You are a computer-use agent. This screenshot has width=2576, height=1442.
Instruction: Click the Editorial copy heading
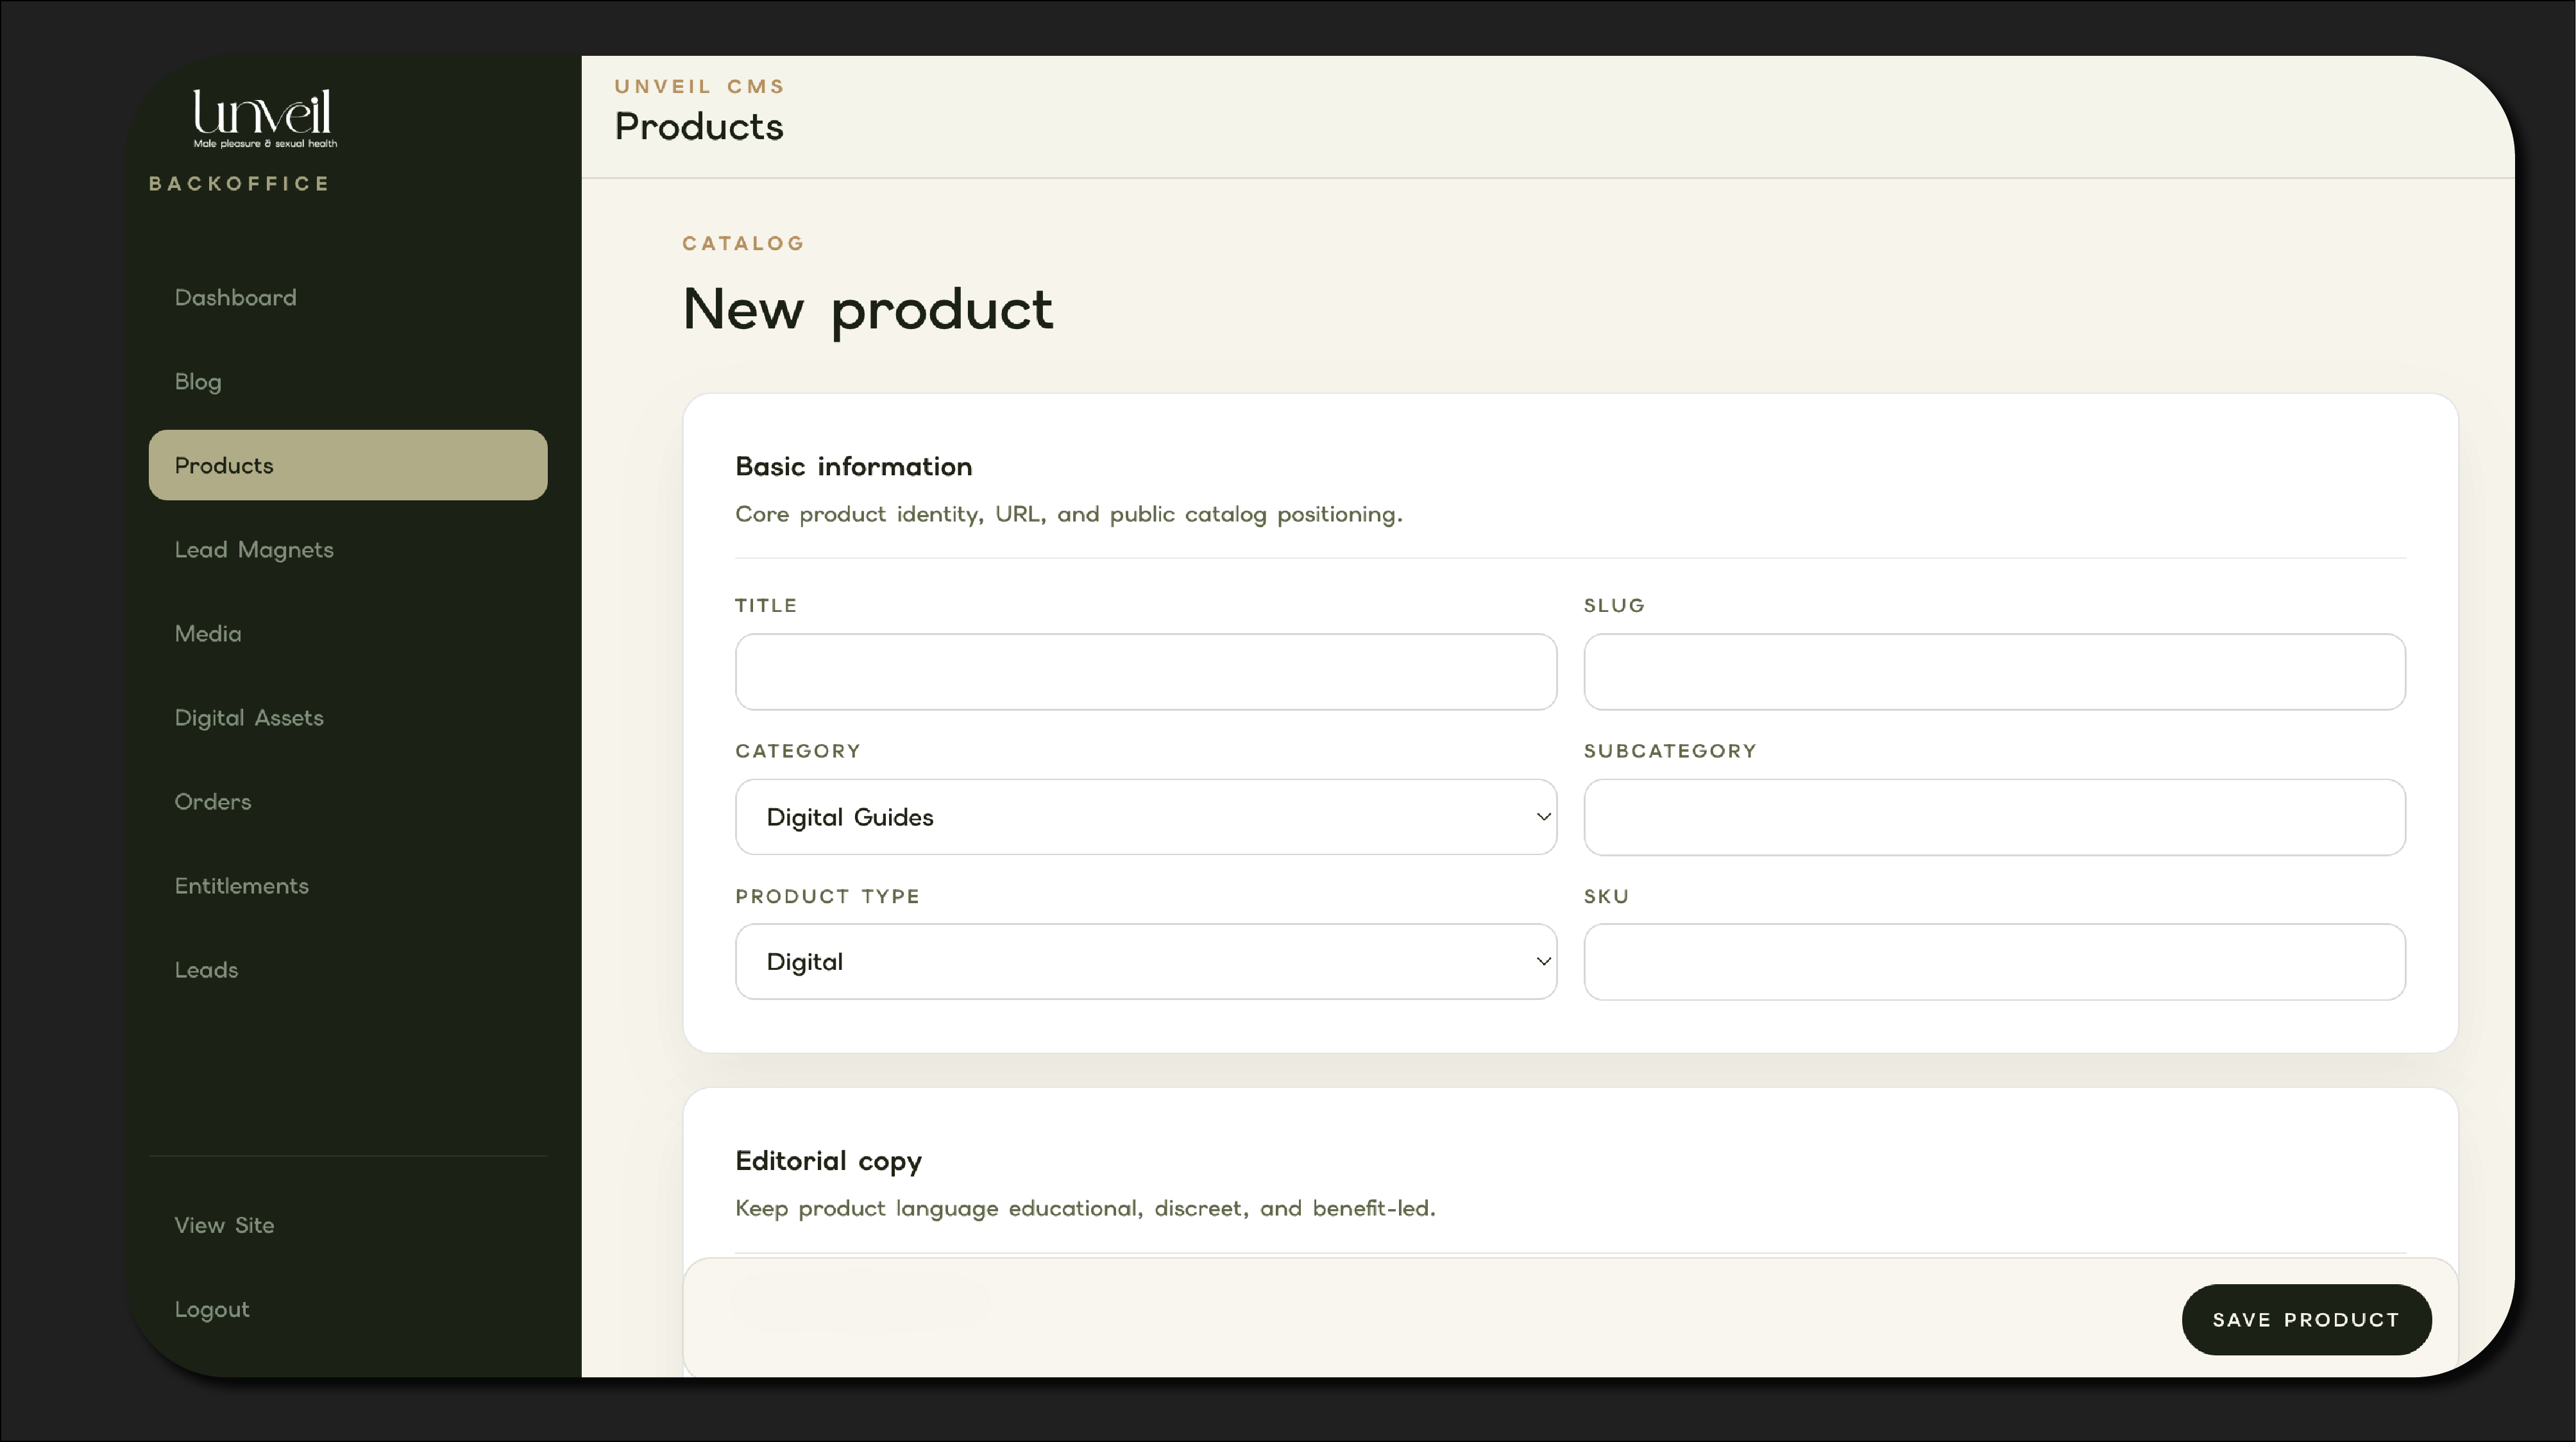[x=828, y=1162]
